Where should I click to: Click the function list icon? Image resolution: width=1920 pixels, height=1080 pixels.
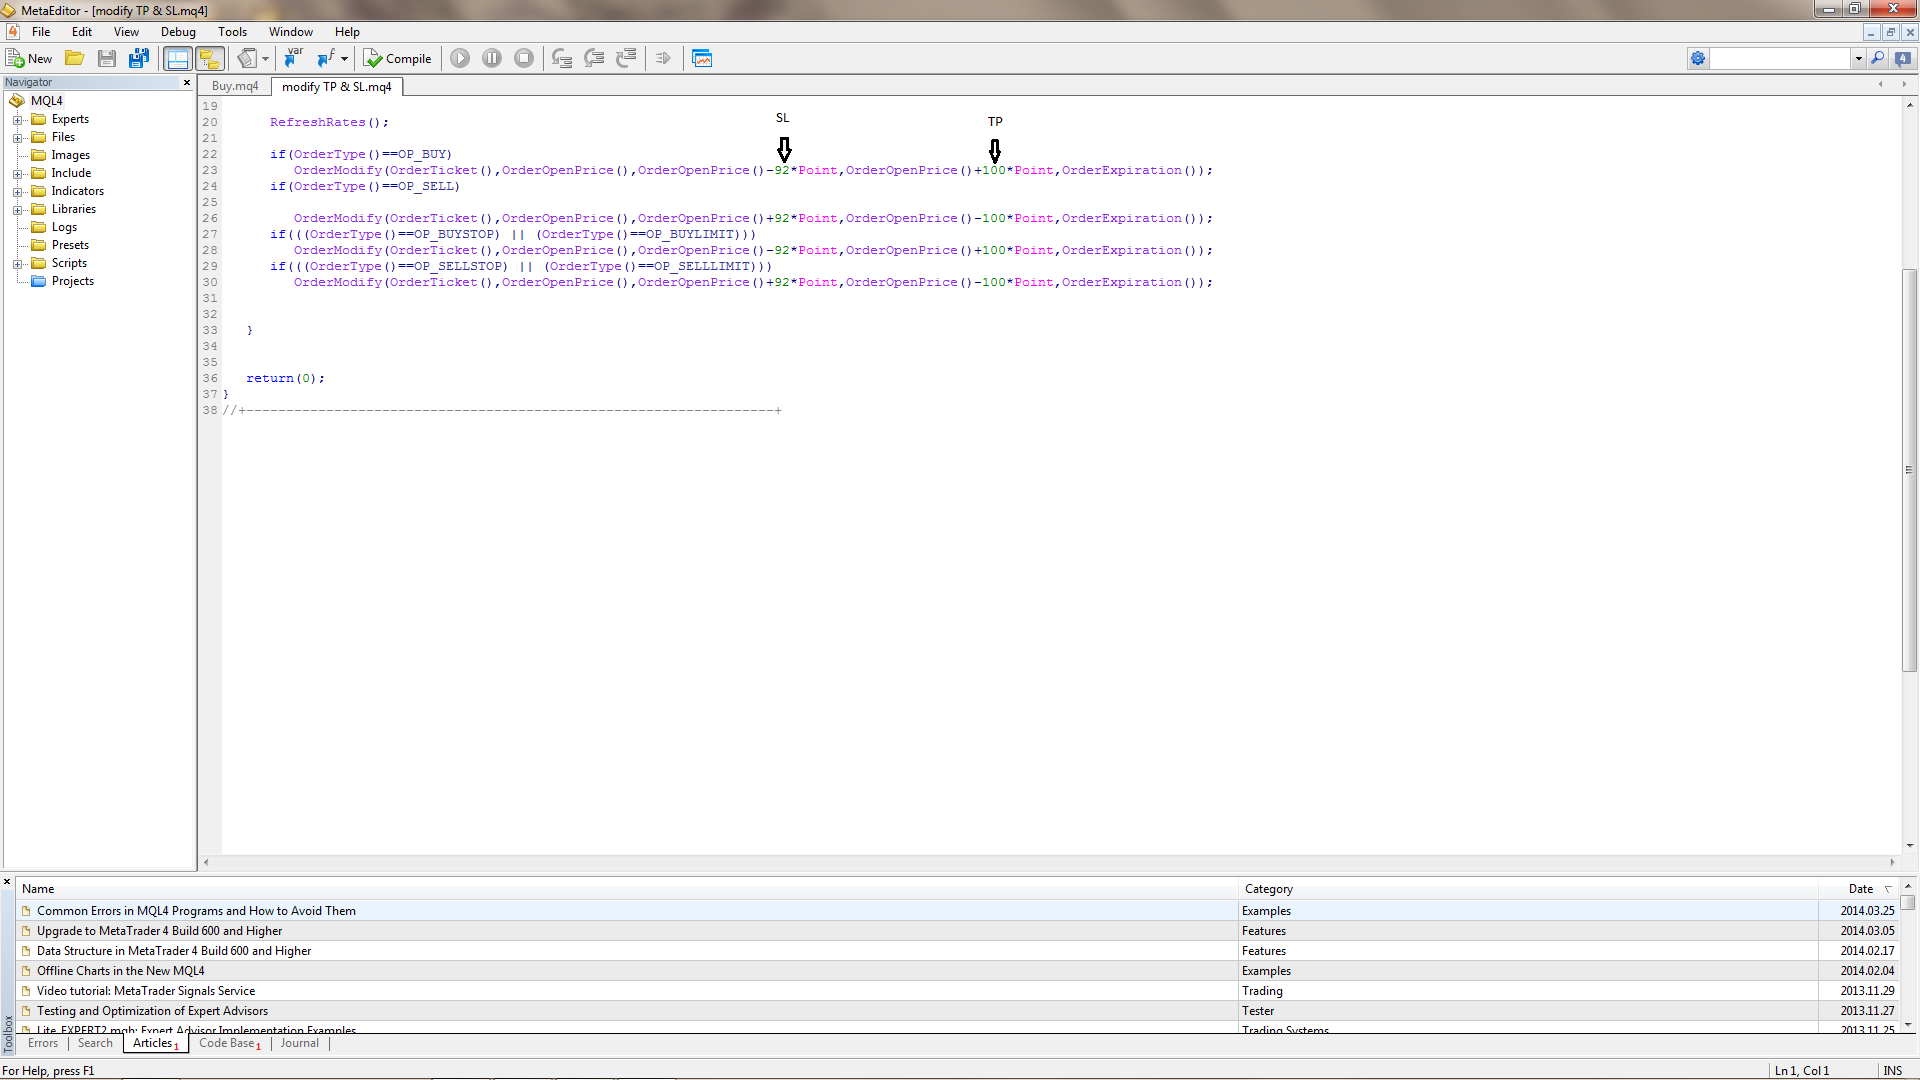tap(326, 59)
